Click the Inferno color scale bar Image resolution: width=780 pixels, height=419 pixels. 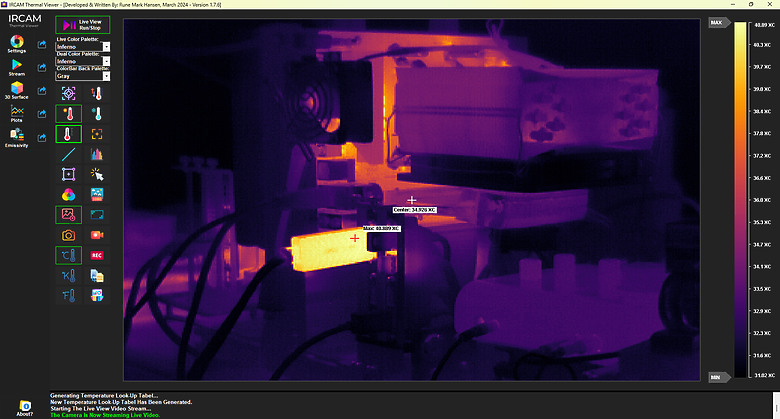(740, 200)
